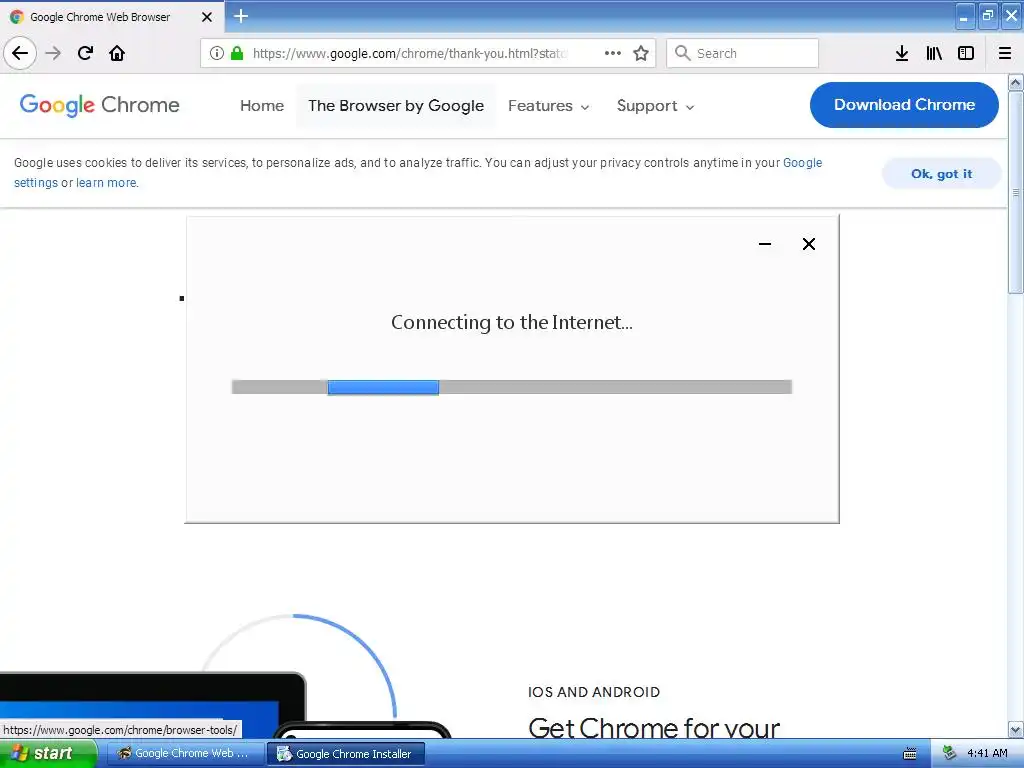Switch to Google Chrome Installer taskbar item
The height and width of the screenshot is (768, 1024).
click(346, 754)
